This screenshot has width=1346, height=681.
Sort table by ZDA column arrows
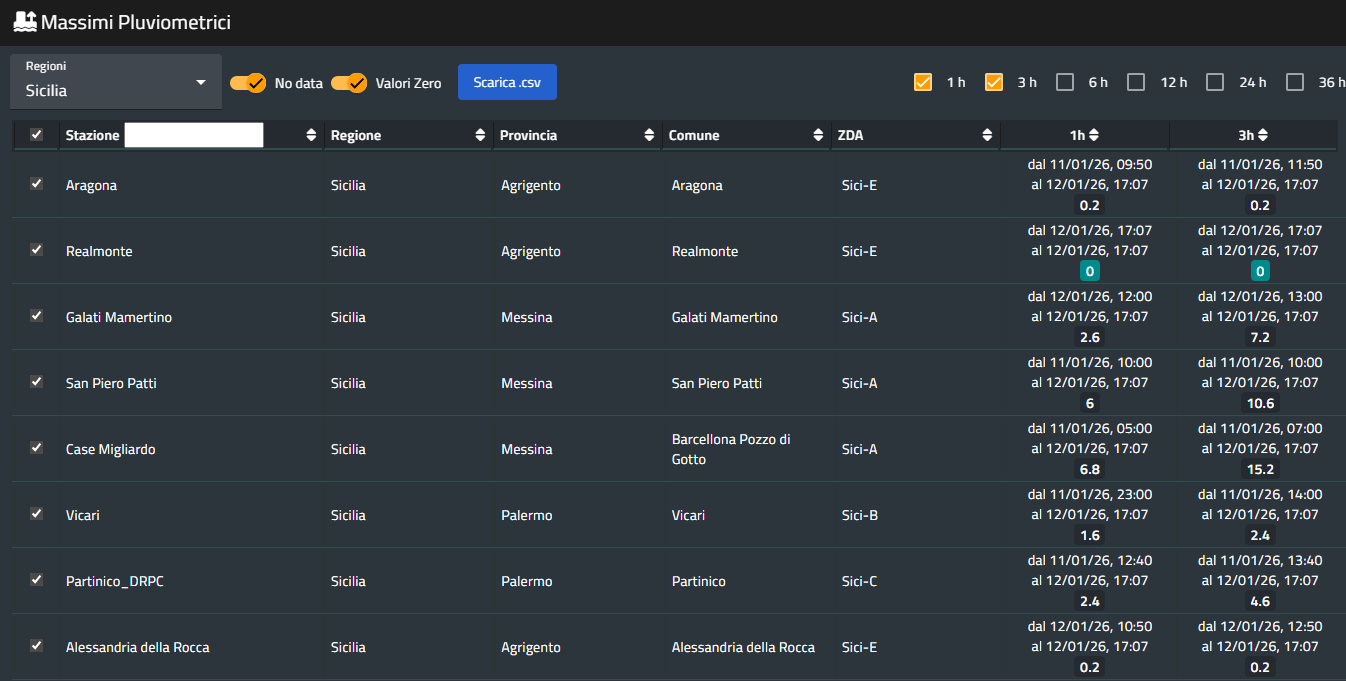point(987,136)
